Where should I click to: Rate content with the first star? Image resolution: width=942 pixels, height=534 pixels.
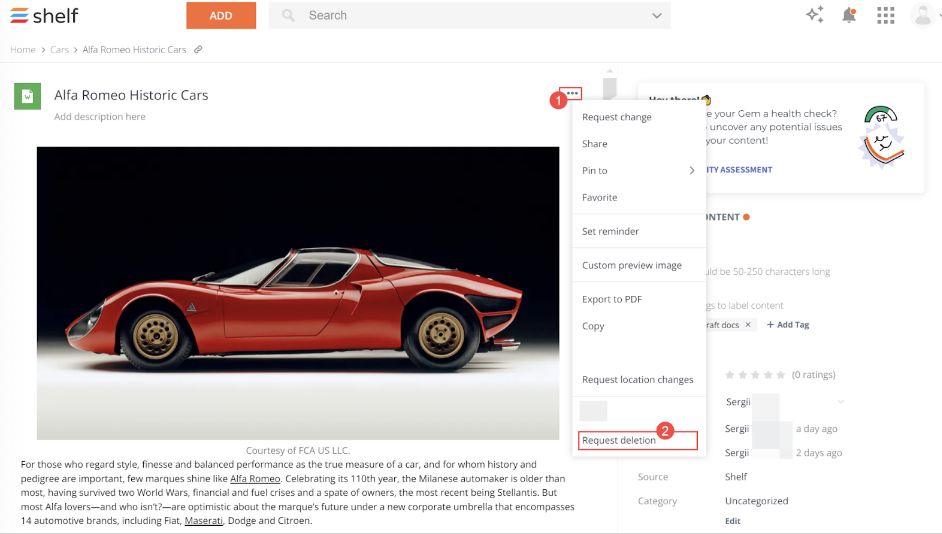(729, 375)
